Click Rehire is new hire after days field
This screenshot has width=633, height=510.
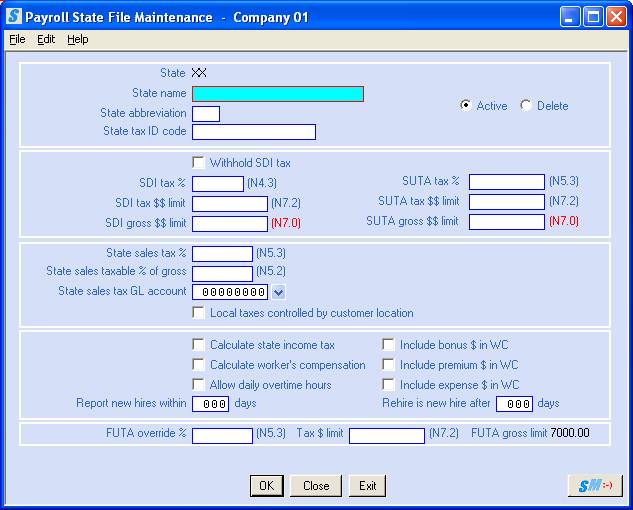(x=514, y=404)
